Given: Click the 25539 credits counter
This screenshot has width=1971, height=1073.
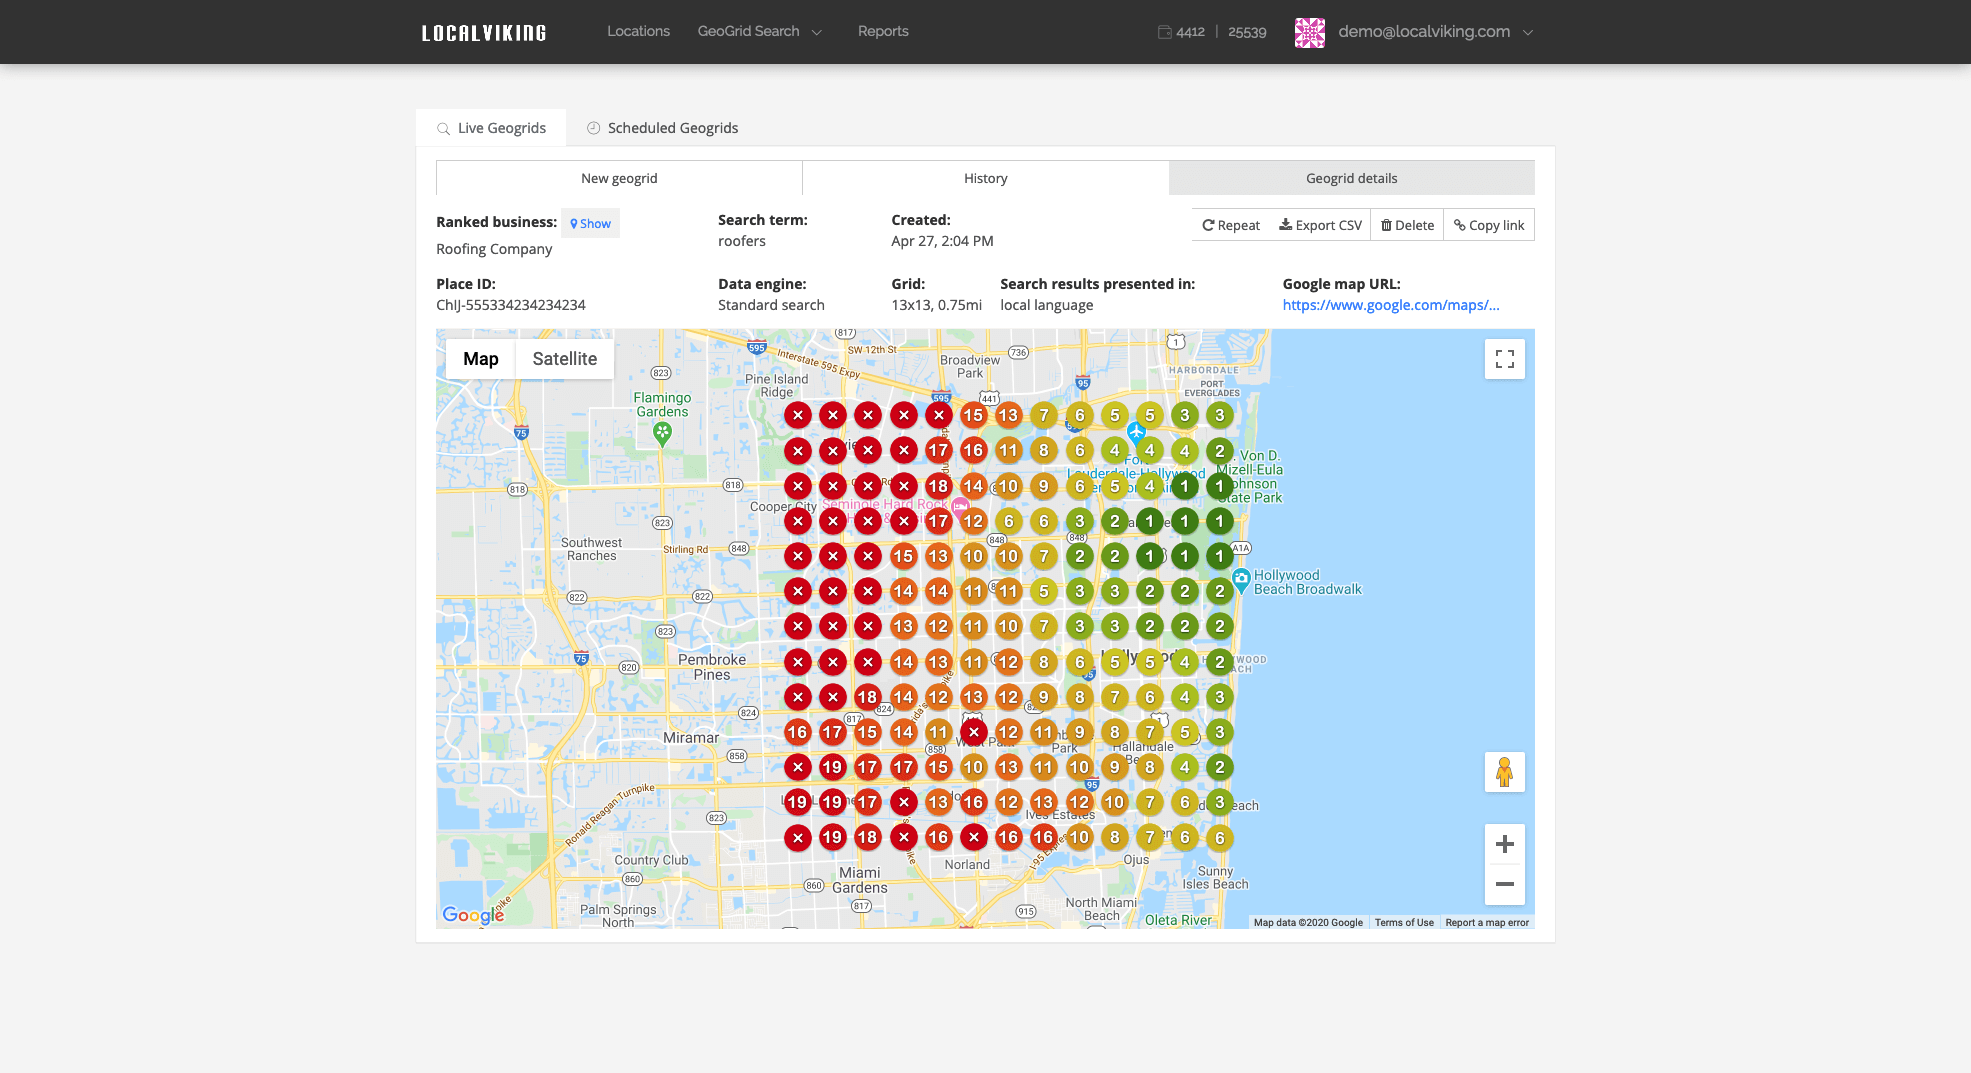Looking at the screenshot, I should pyautogui.click(x=1247, y=32).
